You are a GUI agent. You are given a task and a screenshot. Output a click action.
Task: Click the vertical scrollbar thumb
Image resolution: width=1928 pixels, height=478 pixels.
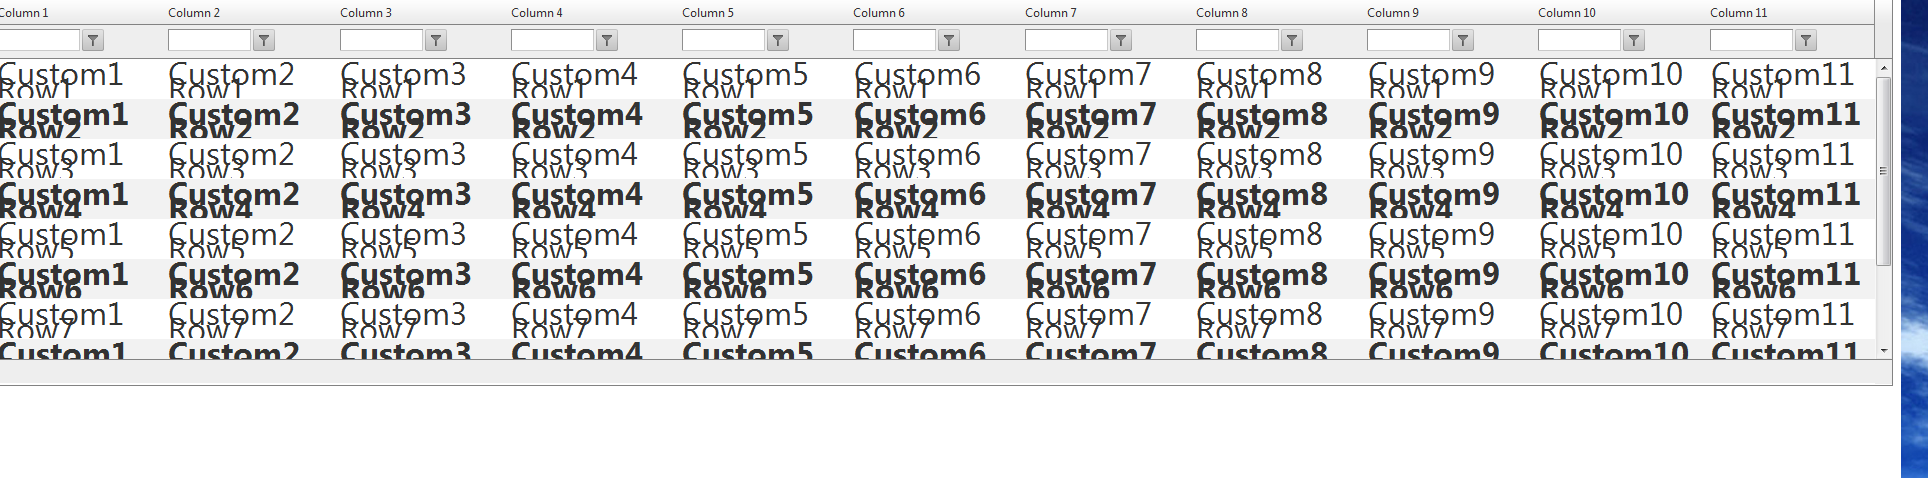pos(1884,171)
